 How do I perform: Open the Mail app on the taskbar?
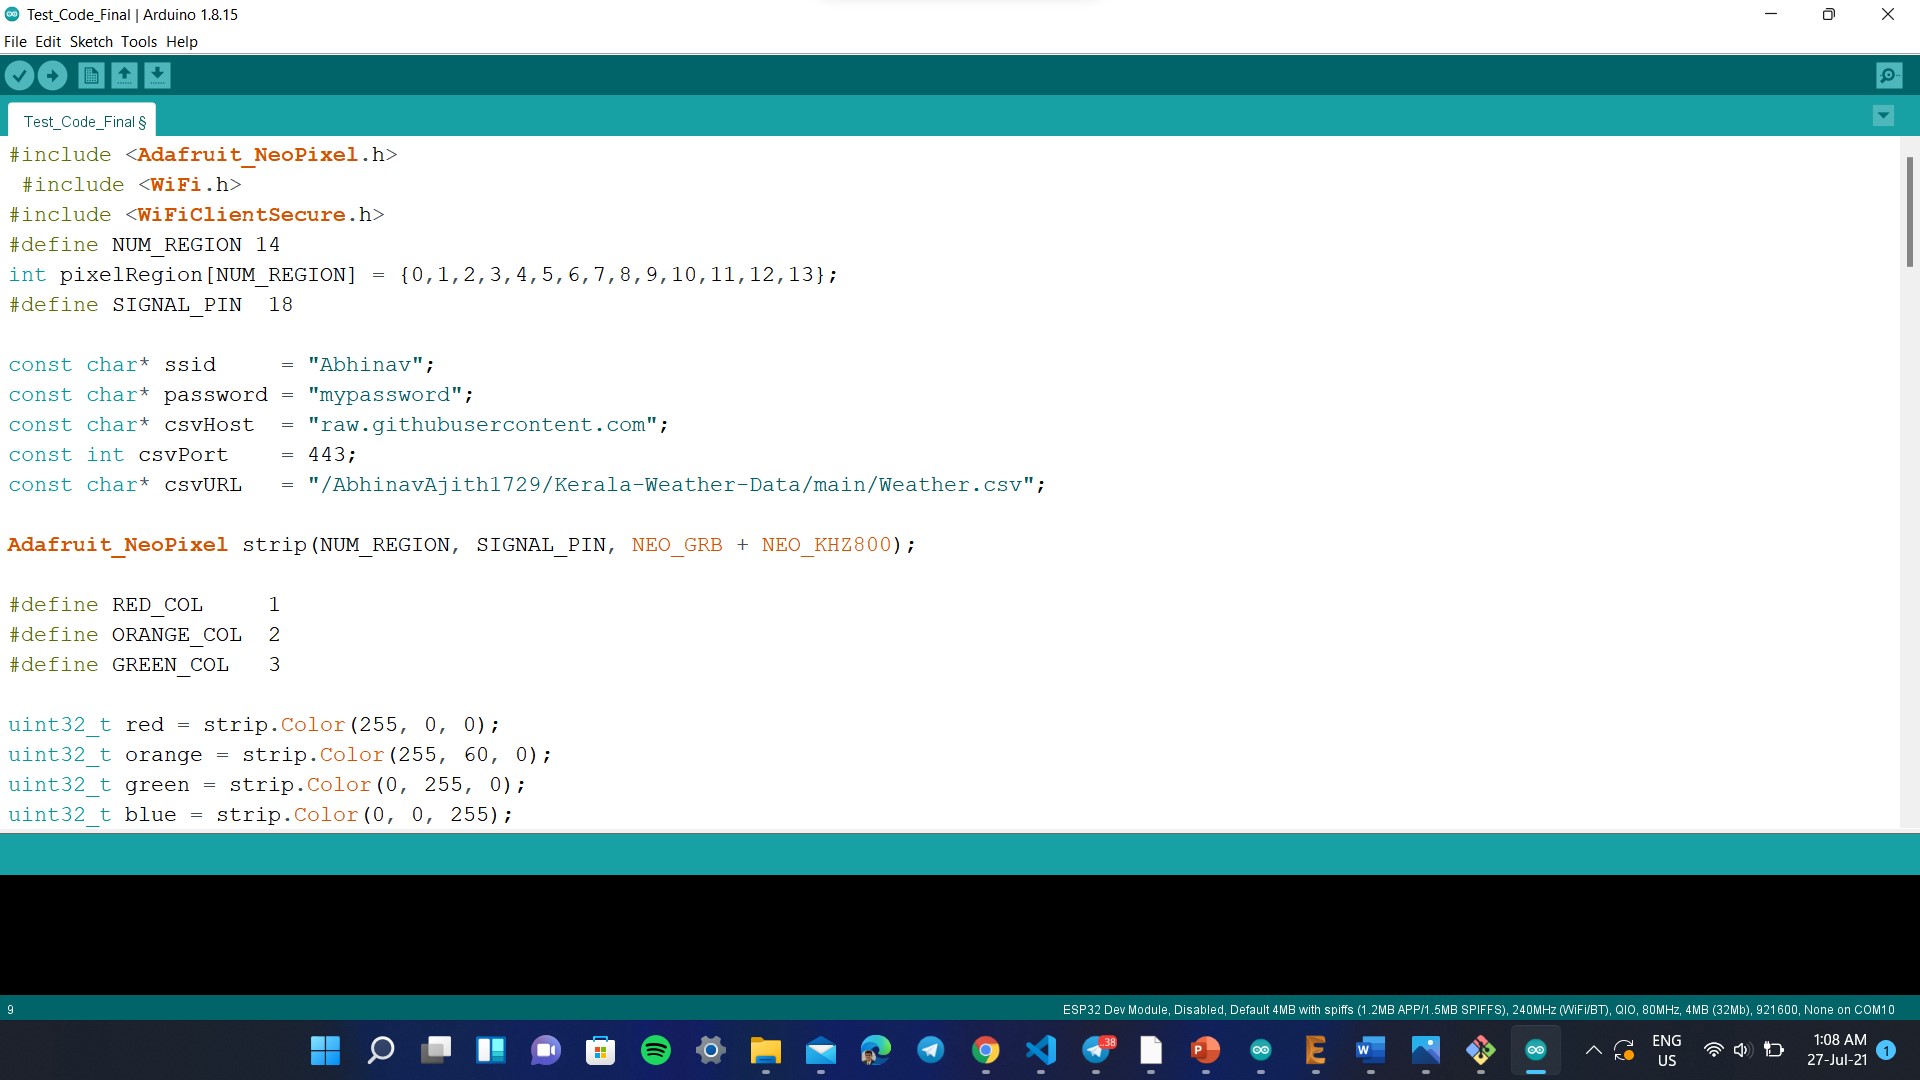(x=820, y=1050)
